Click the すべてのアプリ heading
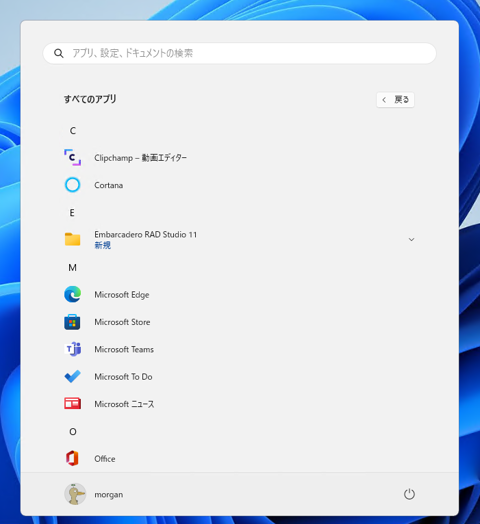480x524 pixels. (90, 99)
